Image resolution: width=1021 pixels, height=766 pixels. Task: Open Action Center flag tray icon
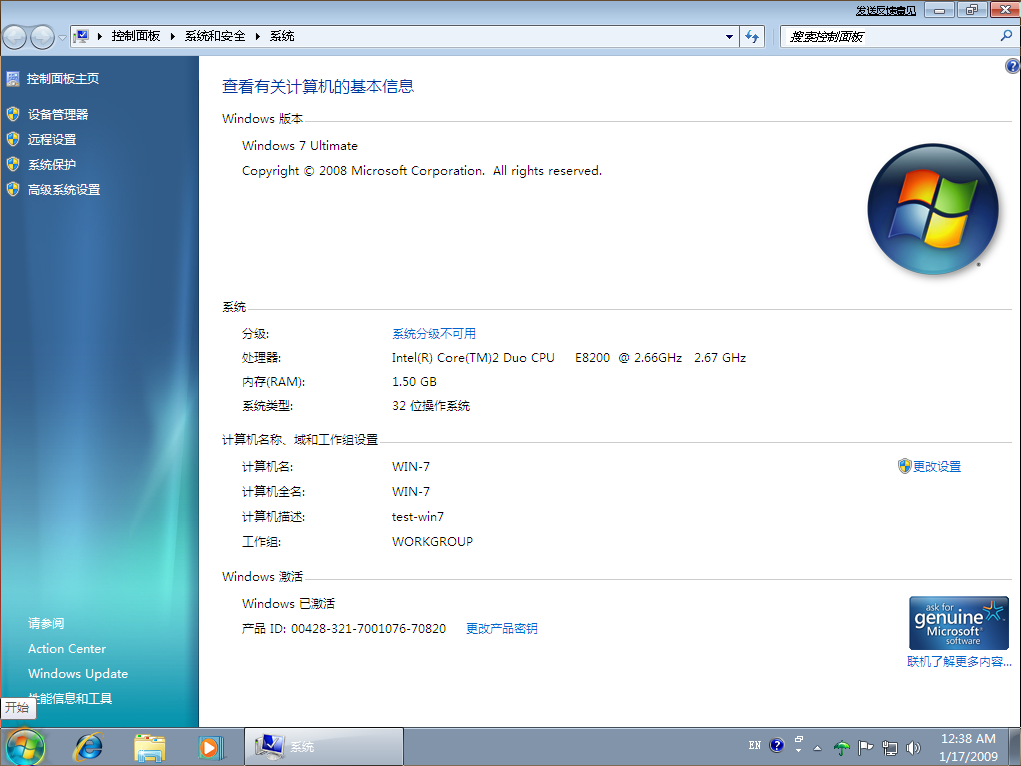point(865,748)
